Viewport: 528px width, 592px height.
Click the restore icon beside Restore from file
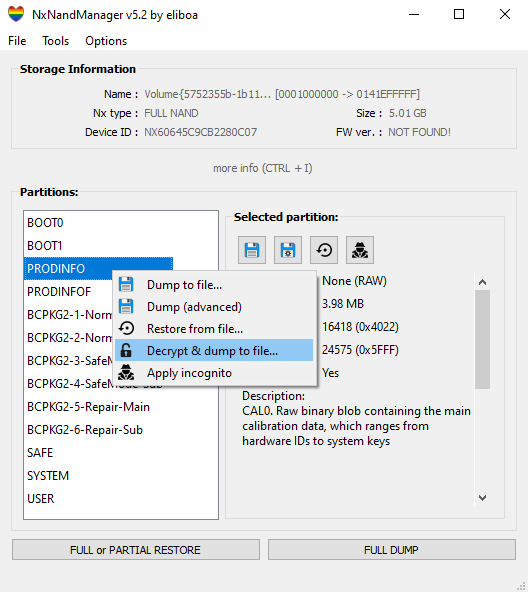[126, 328]
